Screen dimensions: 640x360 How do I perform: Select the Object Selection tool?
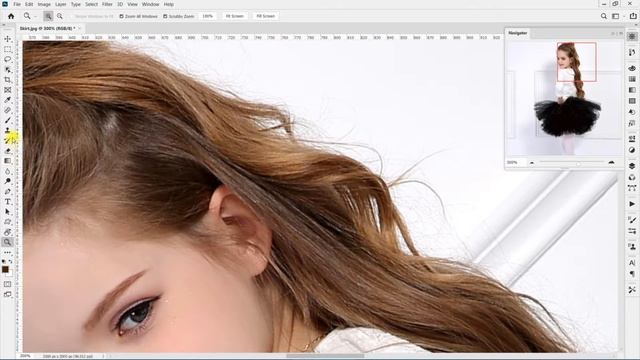[x=7, y=69]
